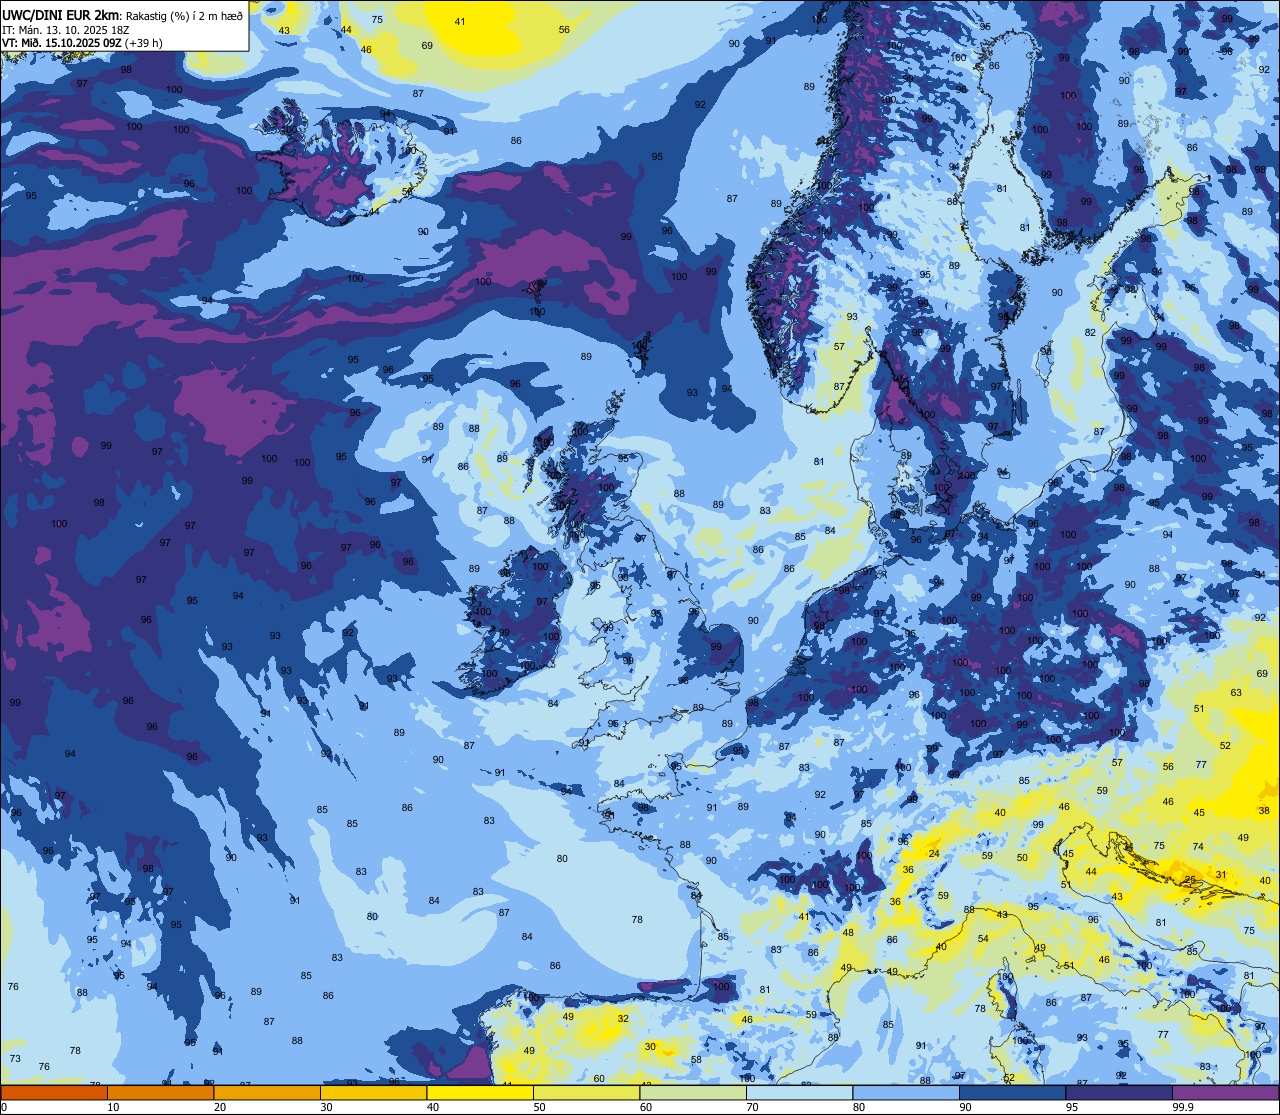Select the purple above-99.9 legend segment
The image size is (1280, 1115).
tap(1225, 1092)
